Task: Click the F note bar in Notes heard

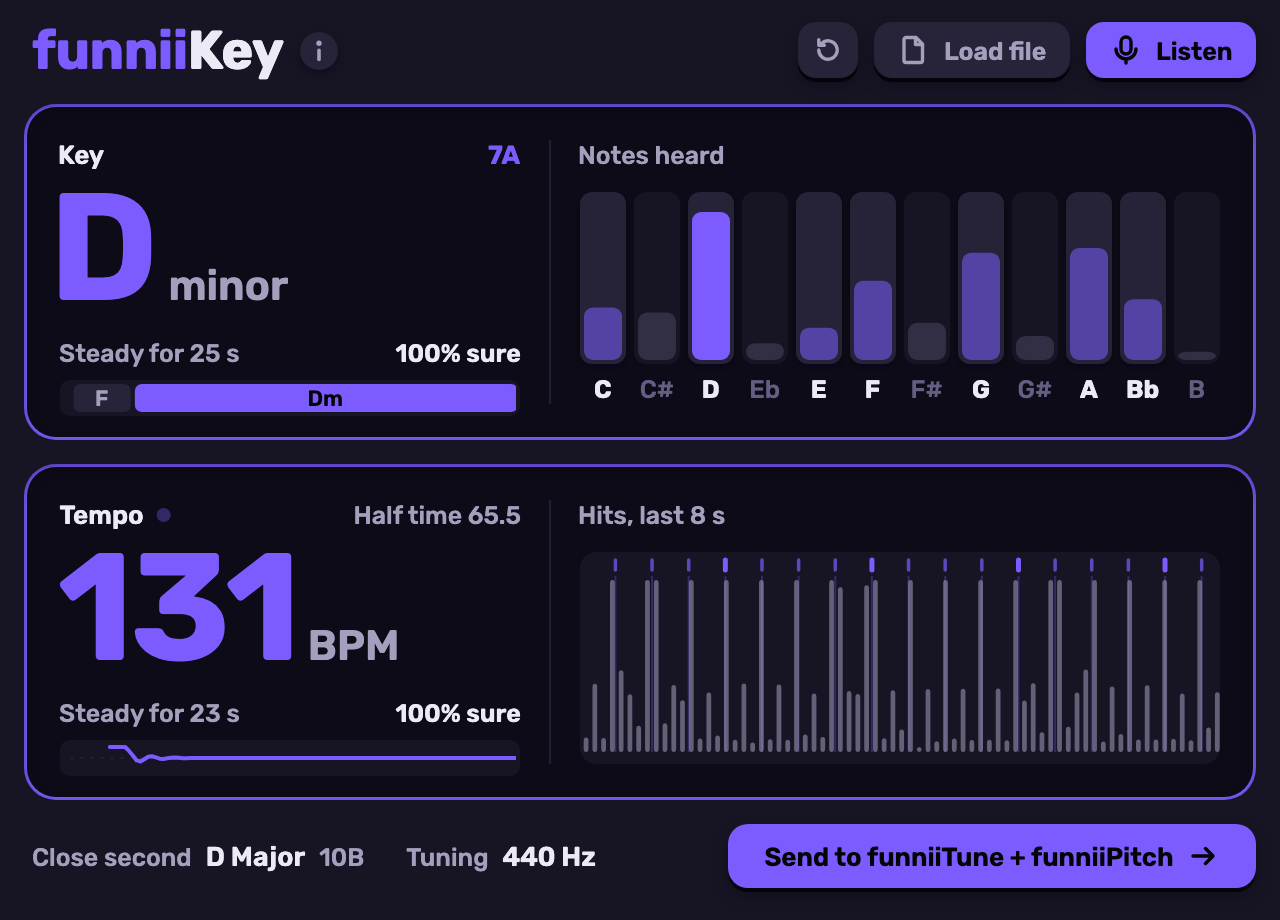Action: tap(873, 277)
